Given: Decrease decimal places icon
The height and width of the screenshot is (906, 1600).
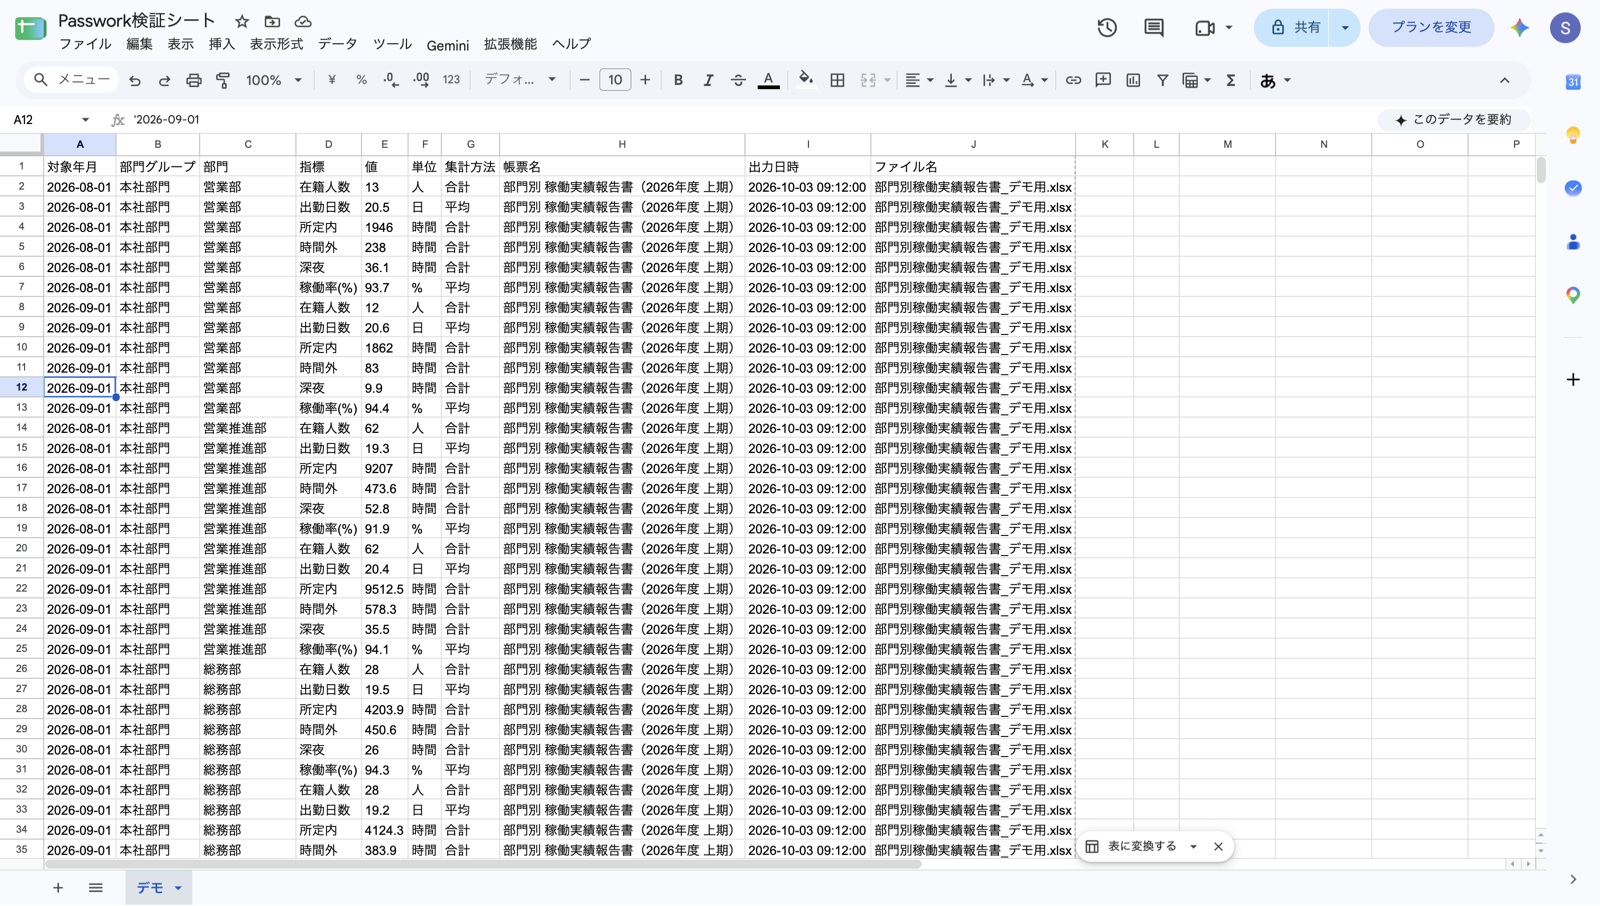Looking at the screenshot, I should point(391,81).
